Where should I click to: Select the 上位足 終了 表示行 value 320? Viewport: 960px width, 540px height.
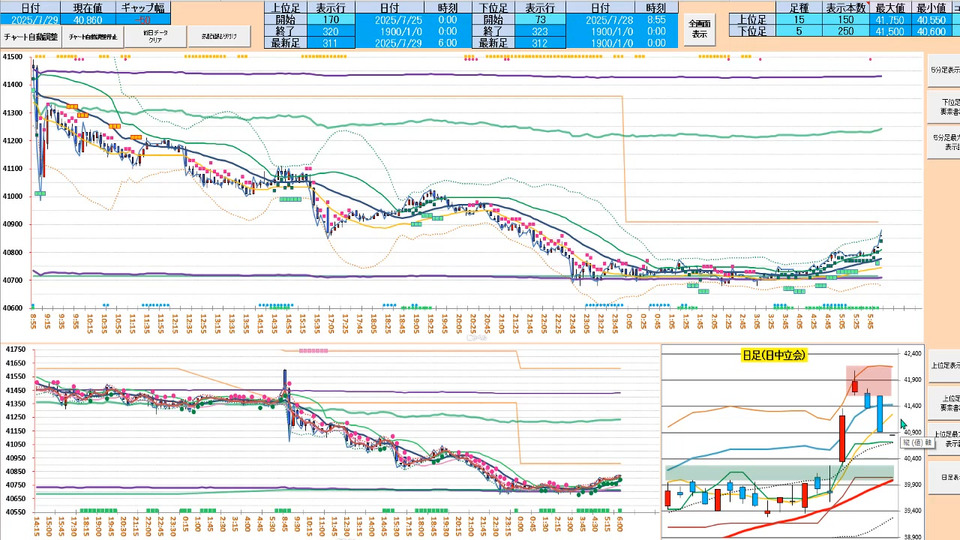point(331,31)
